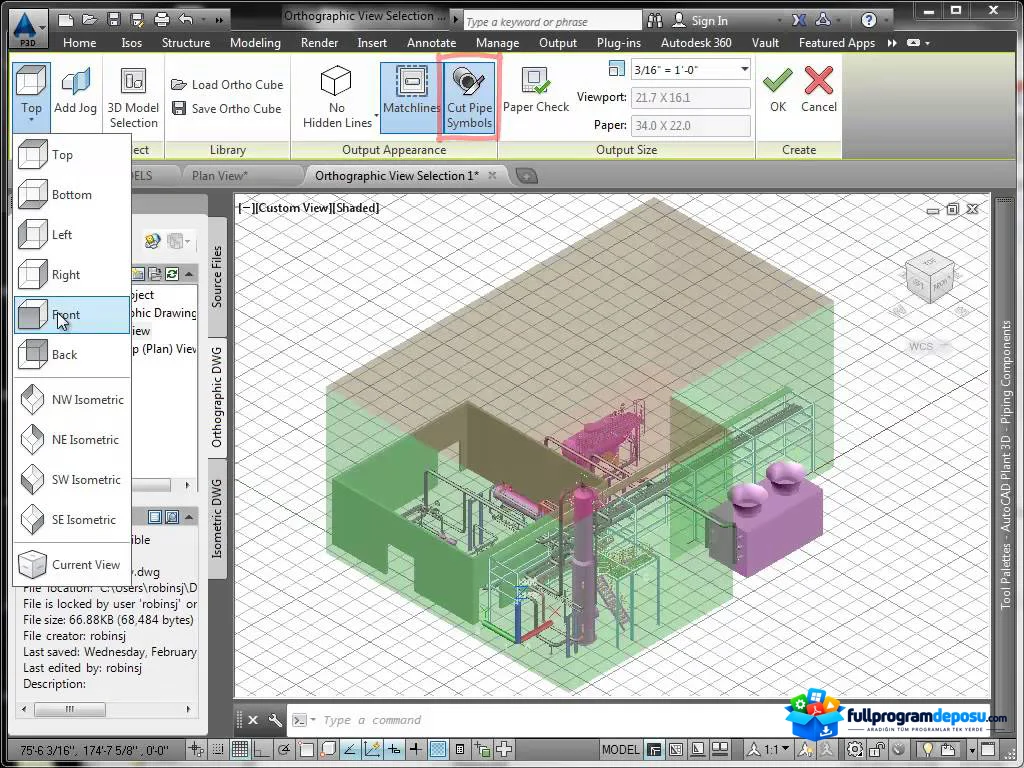The image size is (1024, 768).
Task: Click the Isolate Objects lightbulb icon
Action: coord(927,749)
